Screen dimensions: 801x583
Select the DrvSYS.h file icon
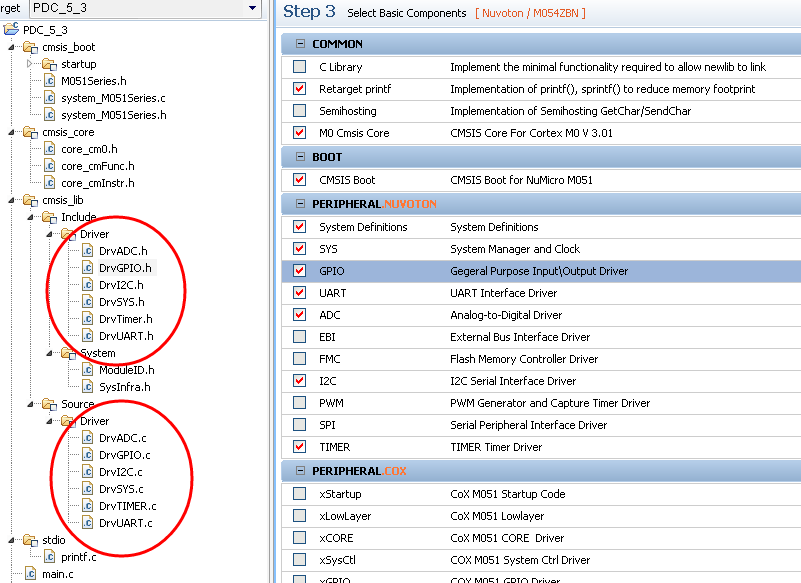(88, 302)
